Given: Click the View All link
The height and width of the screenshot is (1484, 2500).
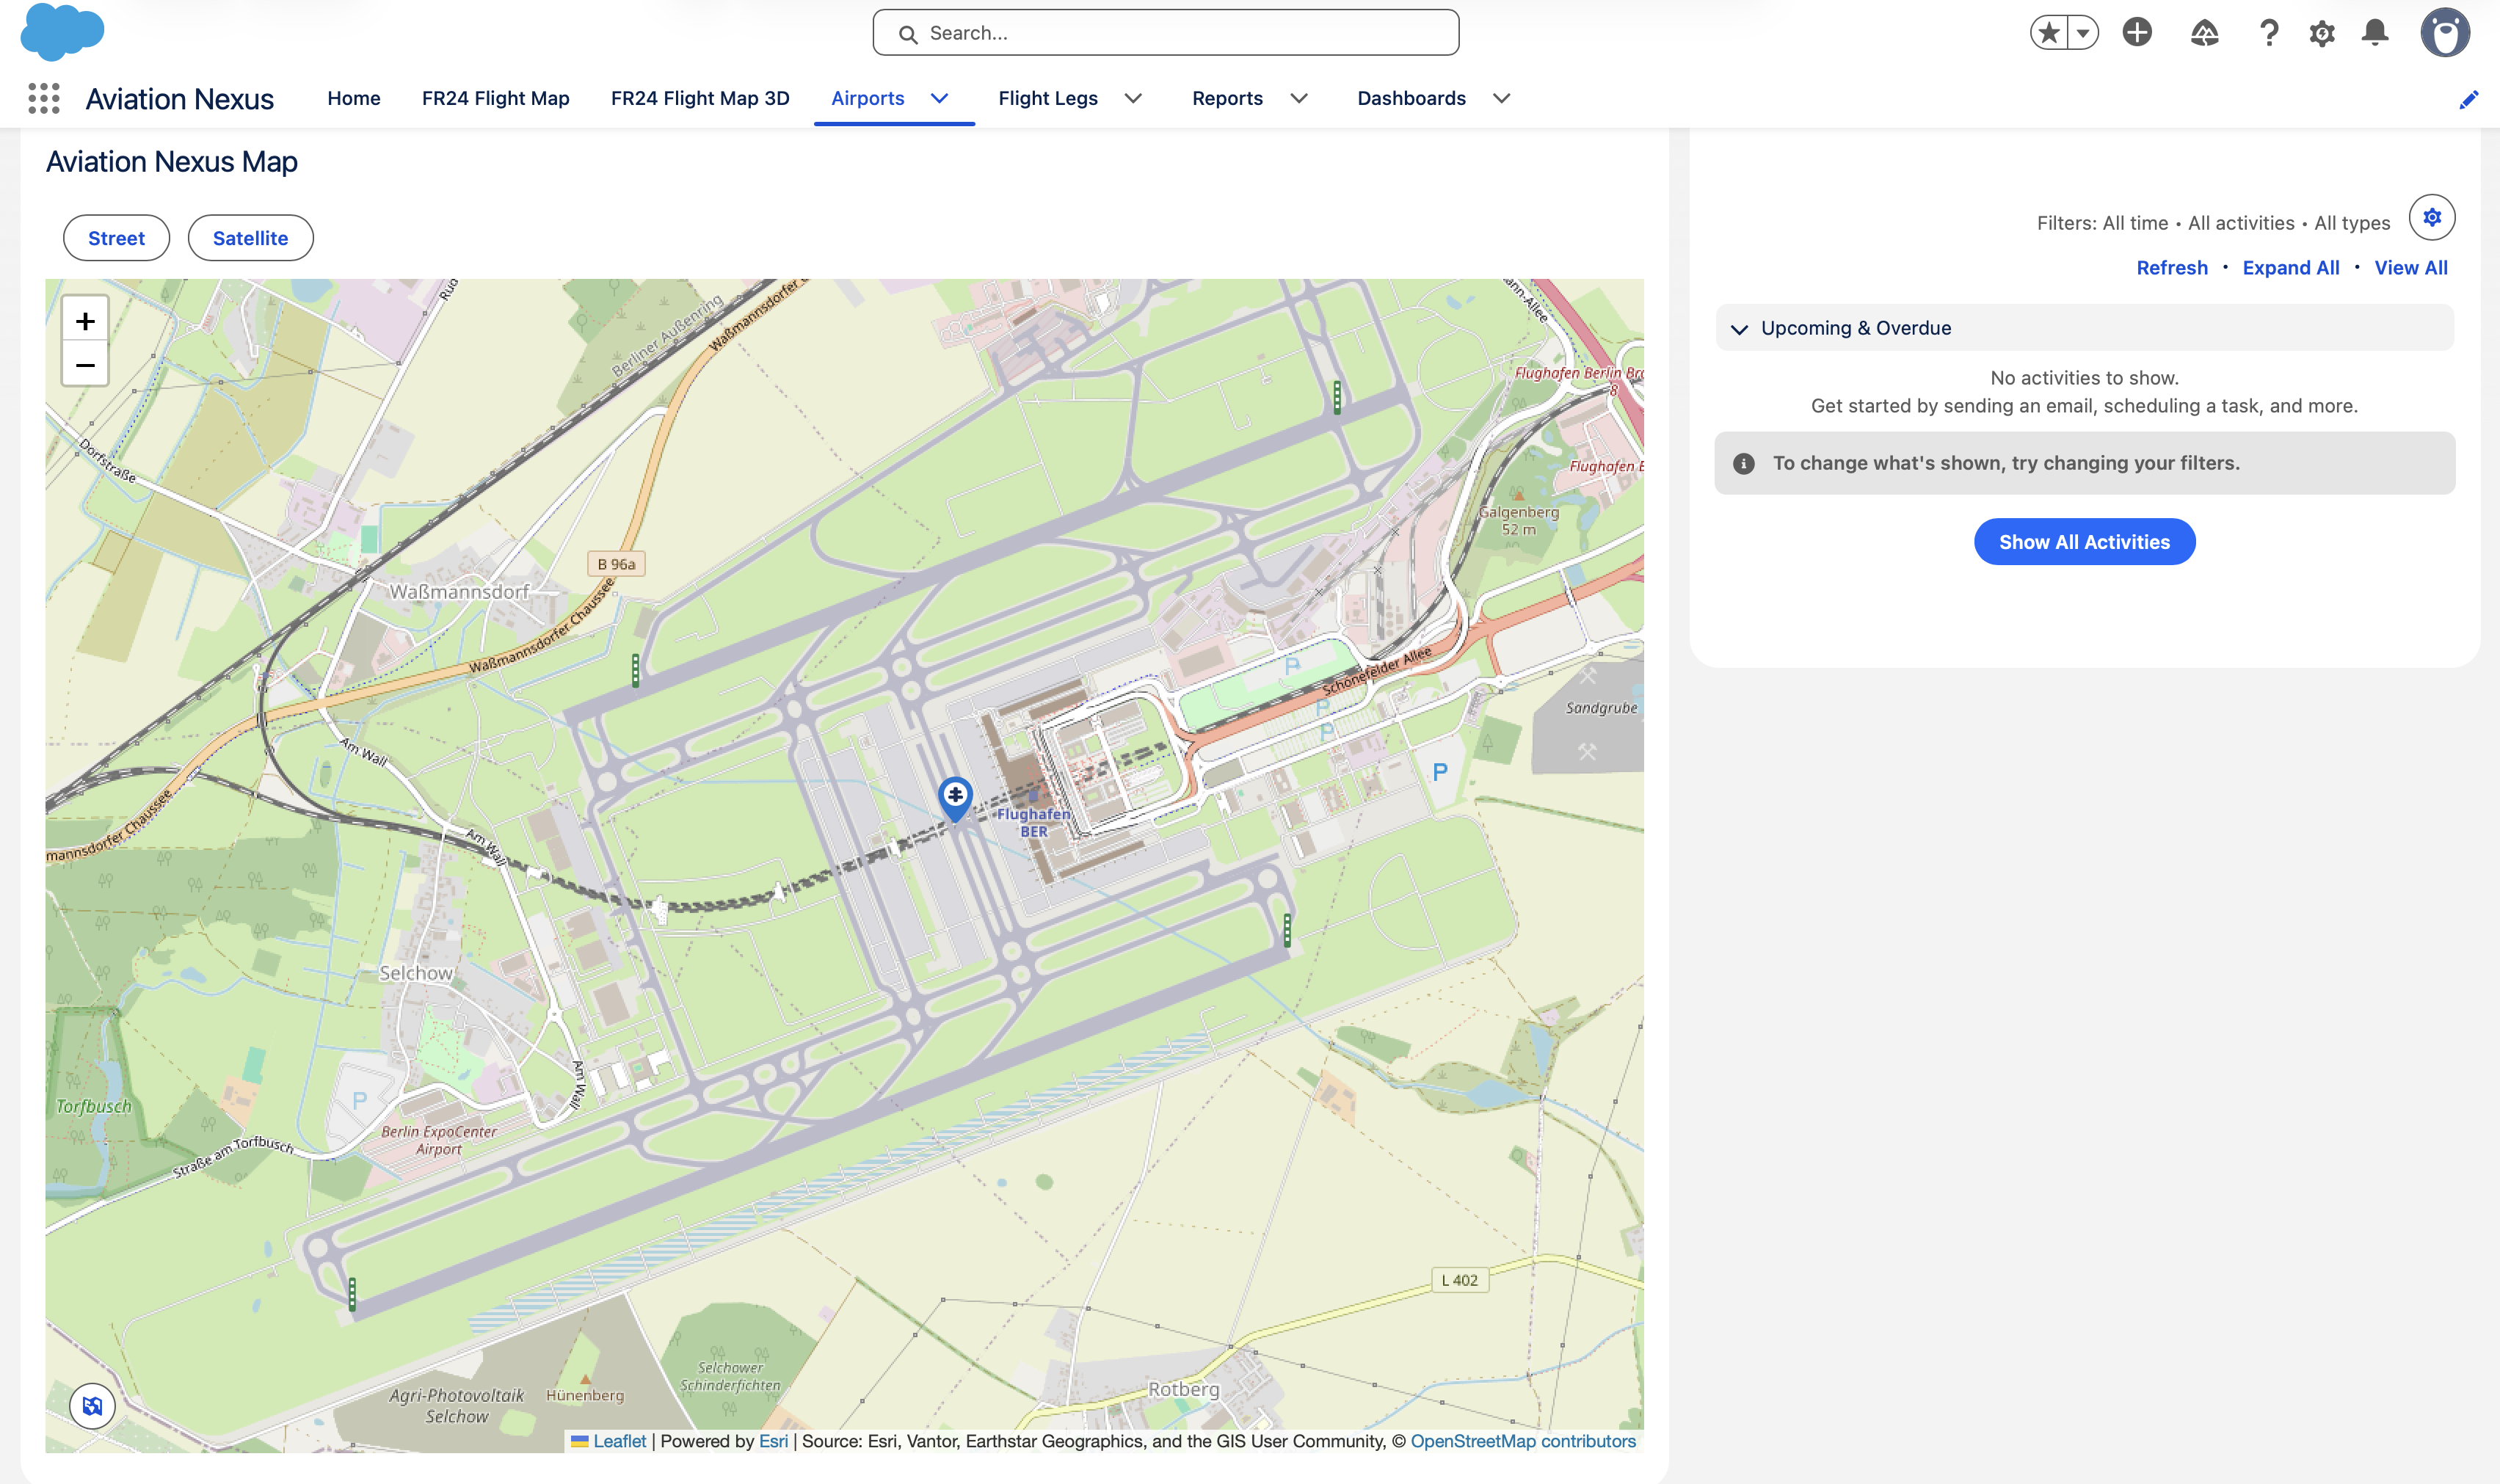Looking at the screenshot, I should coord(2411,268).
